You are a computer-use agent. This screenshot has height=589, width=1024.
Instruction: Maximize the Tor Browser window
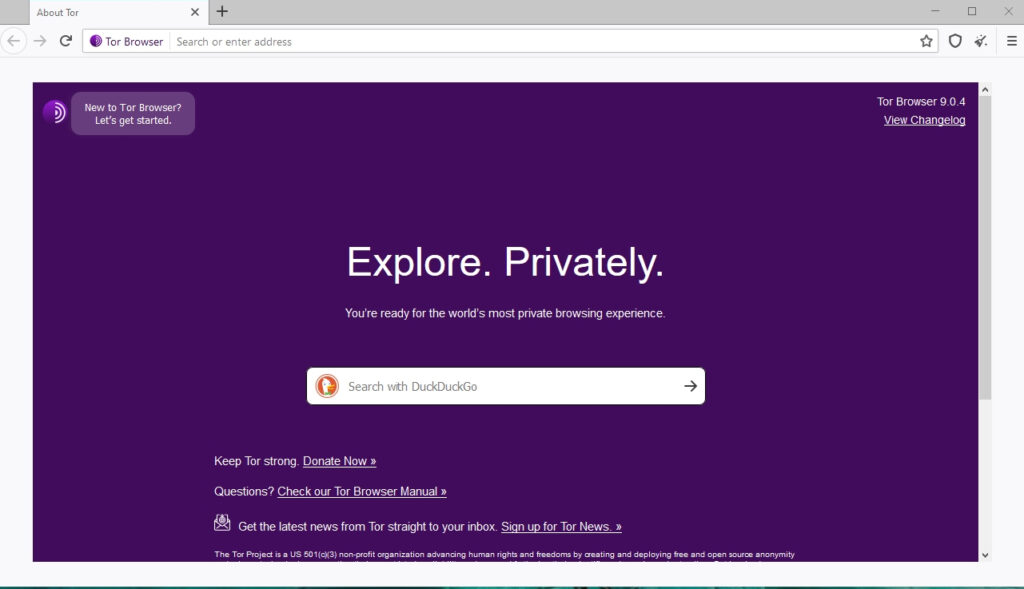(x=972, y=11)
